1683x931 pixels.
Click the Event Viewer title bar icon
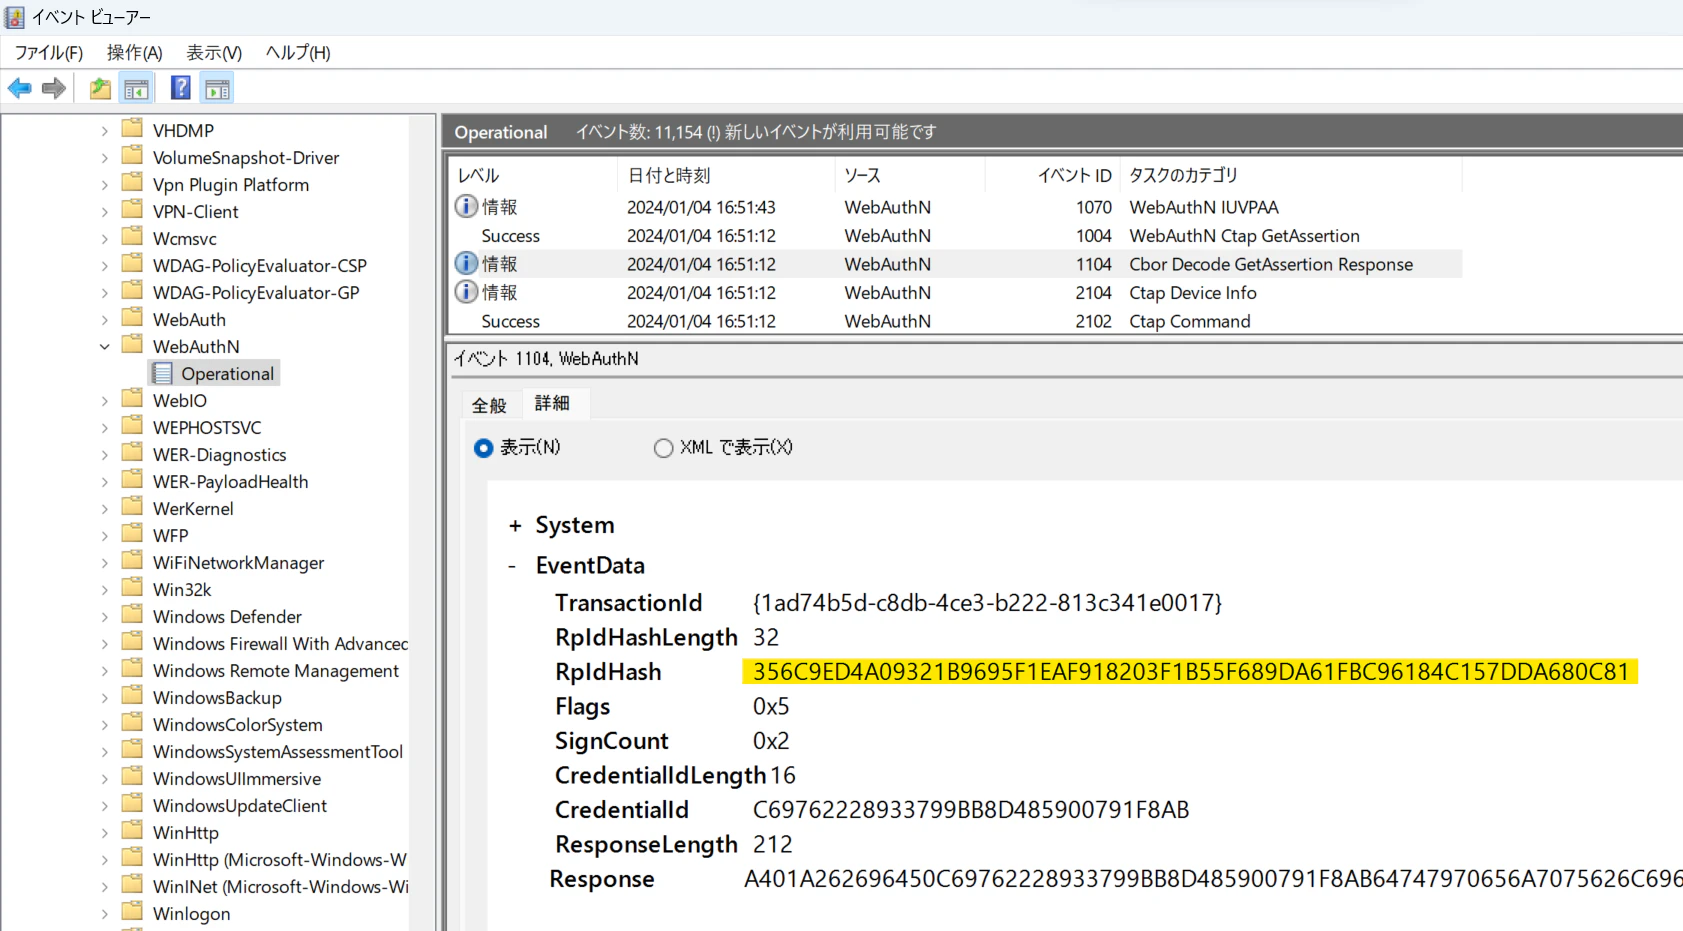pos(14,17)
